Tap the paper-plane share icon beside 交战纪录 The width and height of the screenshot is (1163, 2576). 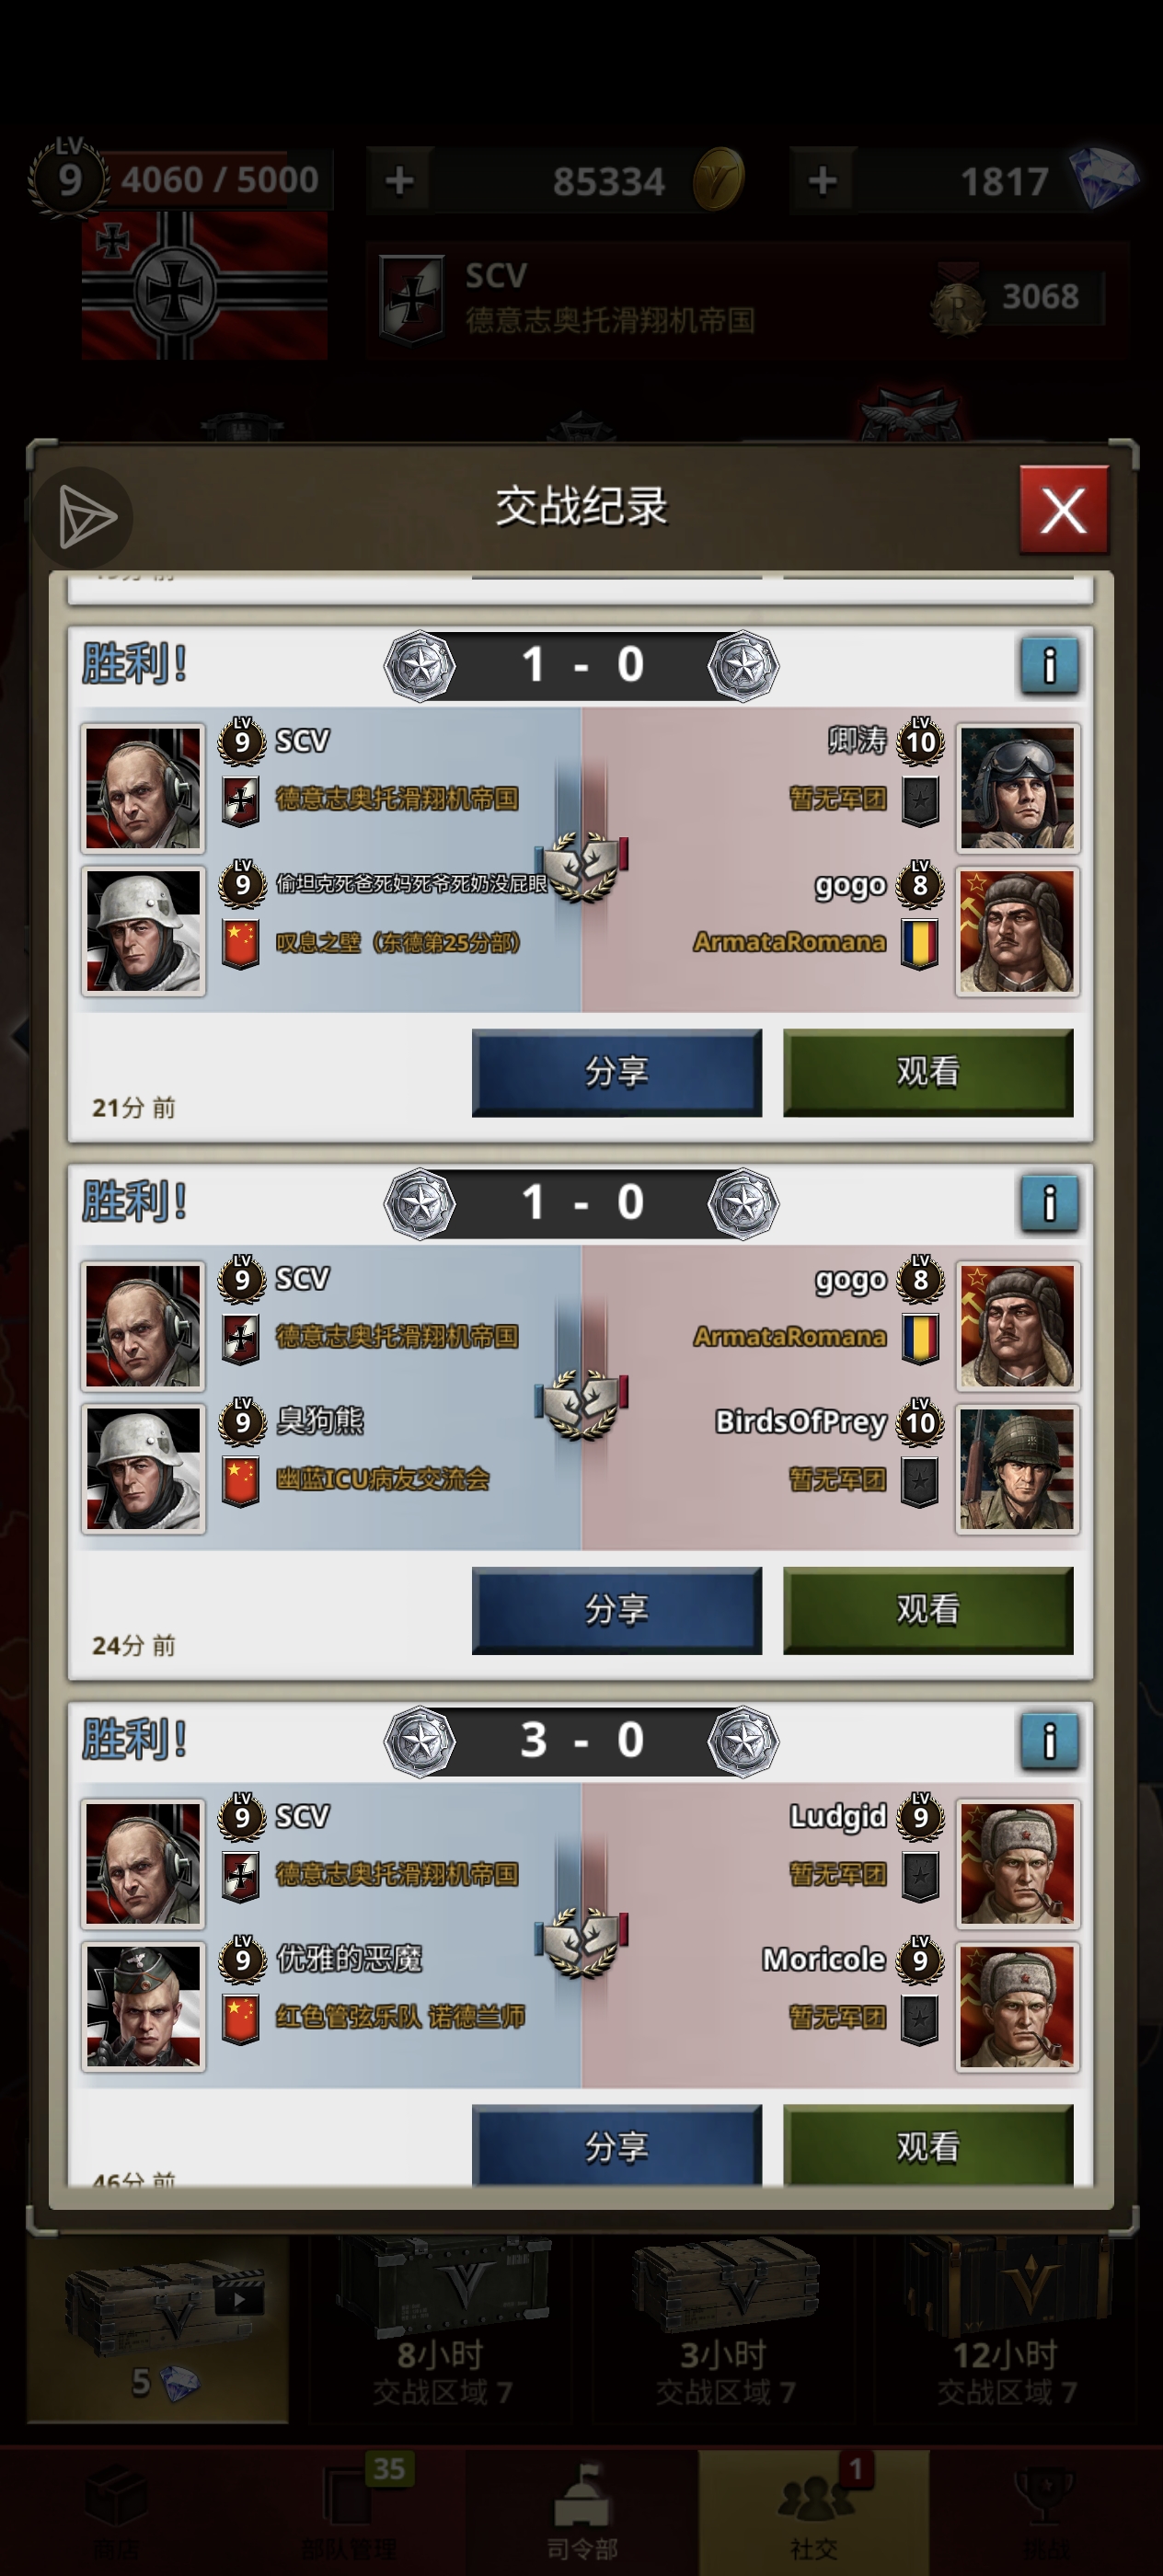[85, 516]
